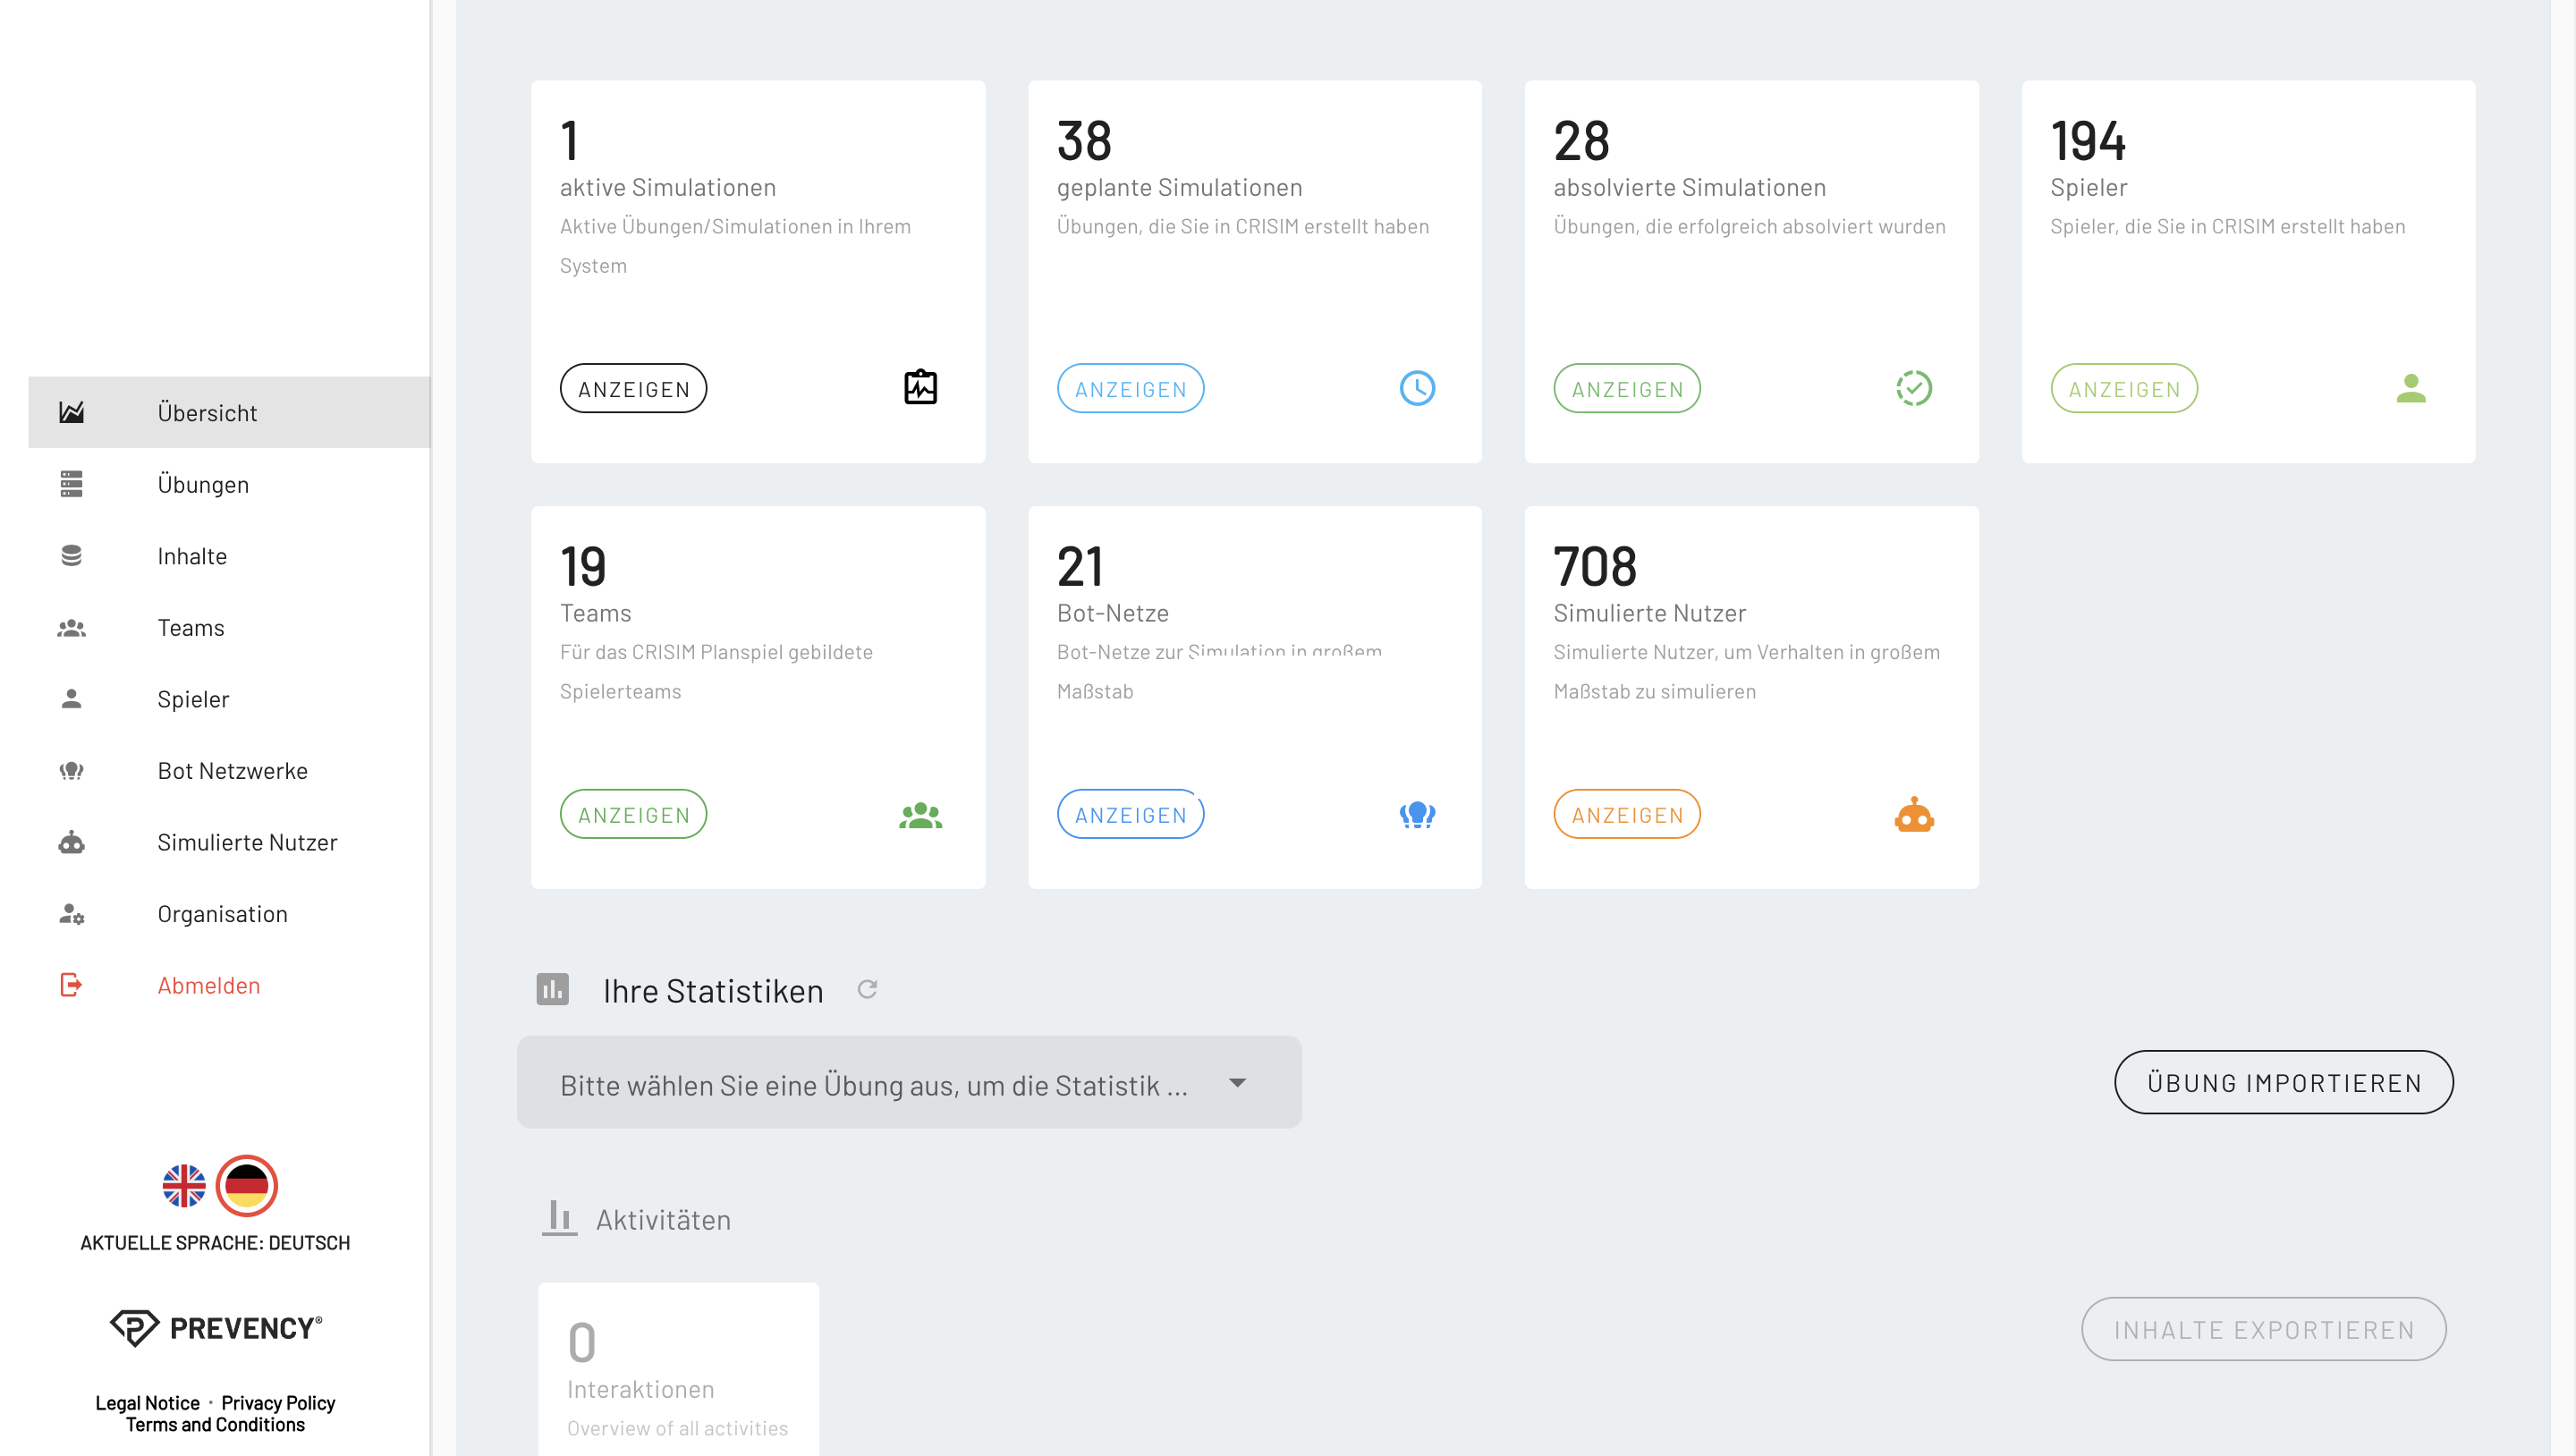Image resolution: width=2576 pixels, height=1456 pixels.
Task: Click the green person icon on Spieler card
Action: (2411, 388)
